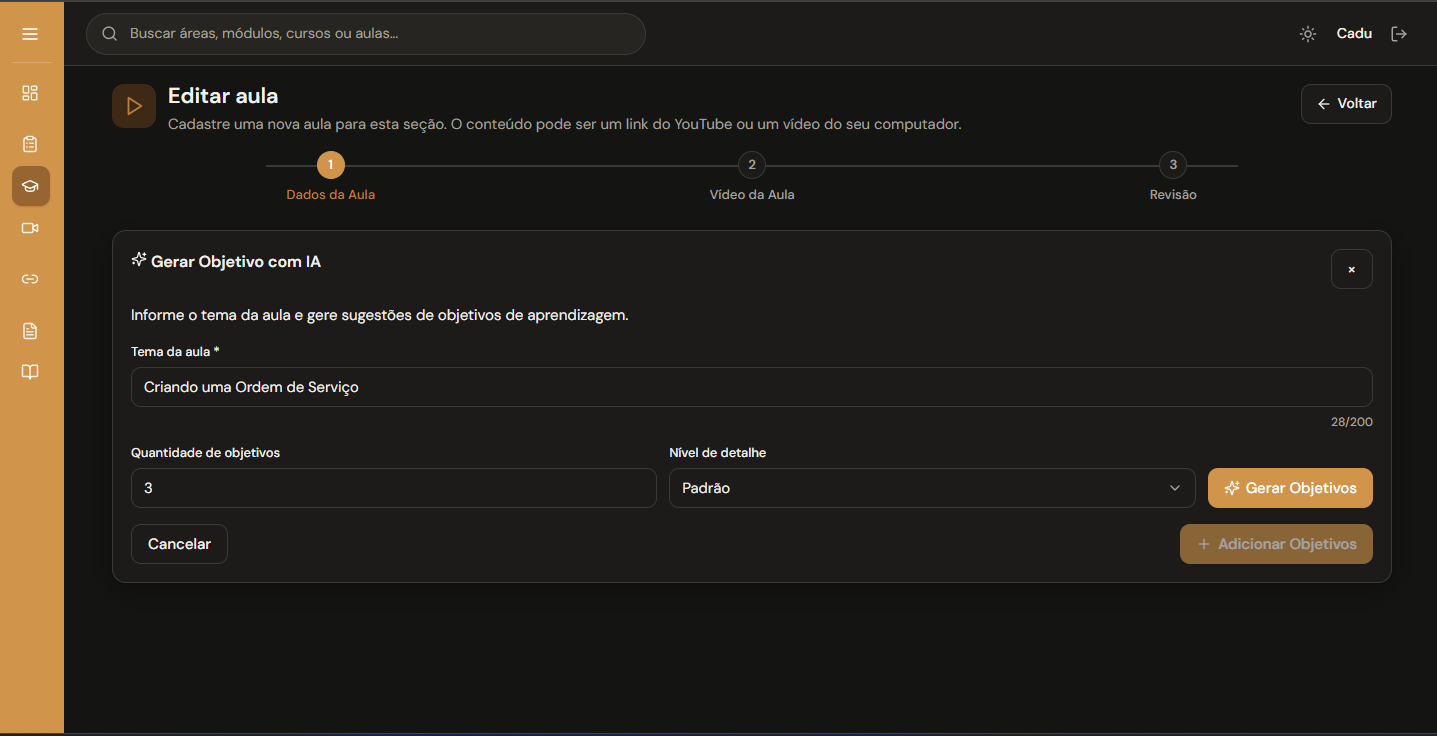Open the document icon in sidebar
This screenshot has height=736, width=1437.
(30, 330)
